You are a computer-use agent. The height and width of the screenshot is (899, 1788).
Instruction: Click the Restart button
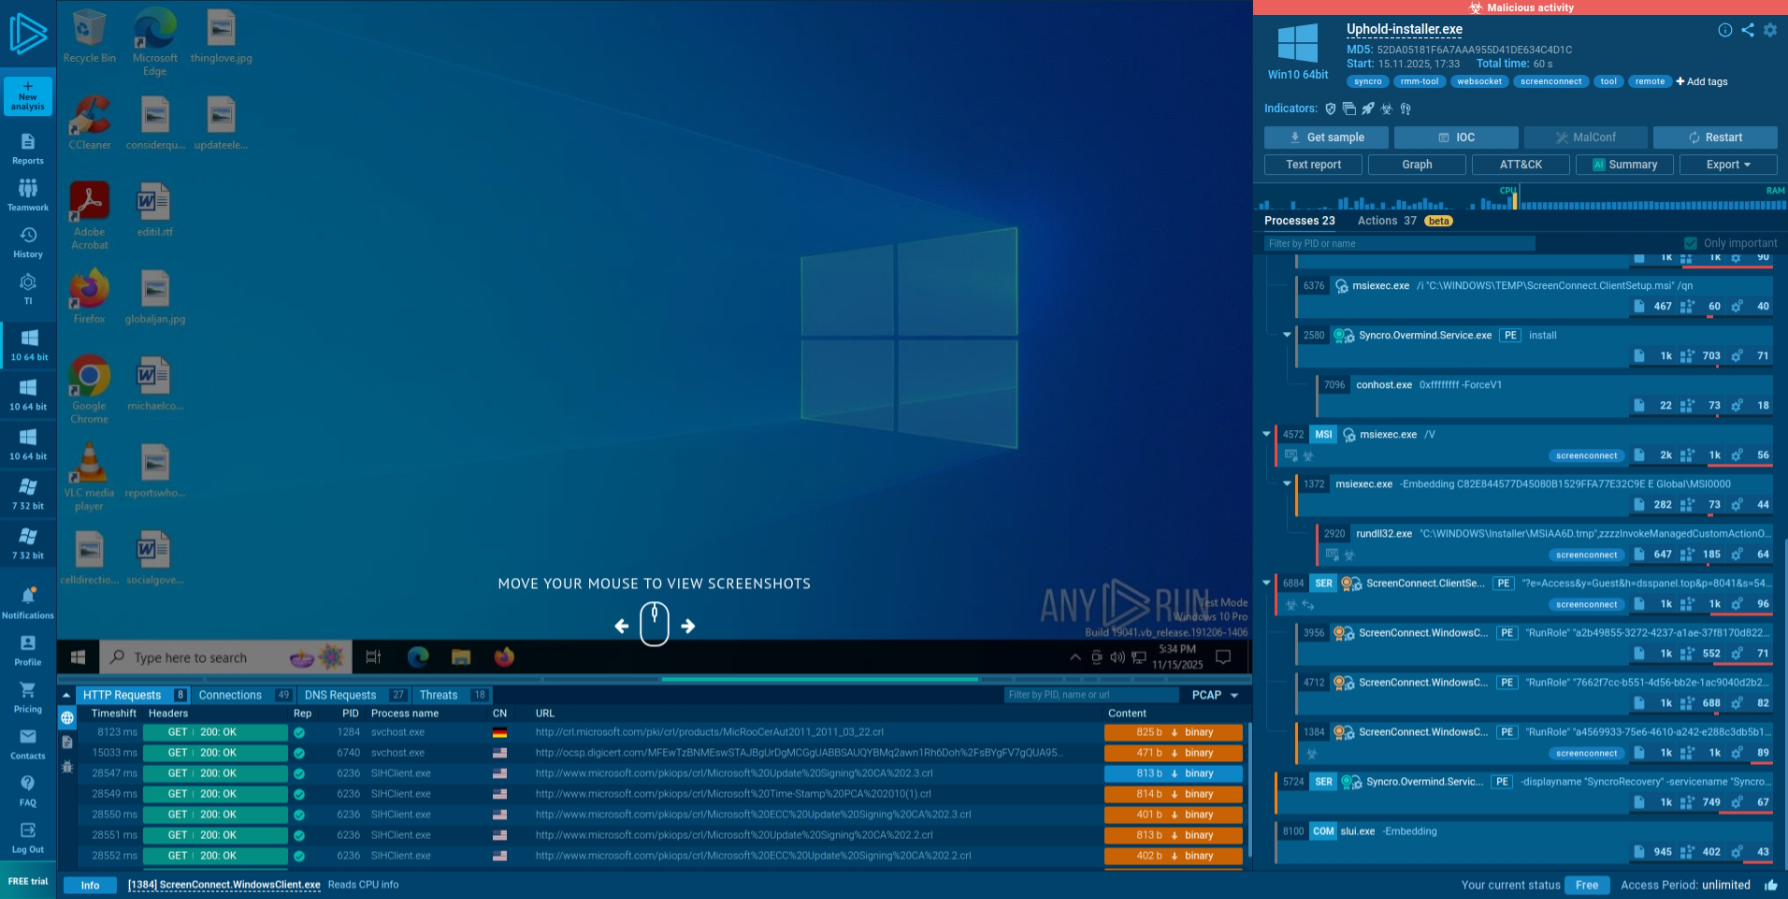click(x=1715, y=138)
